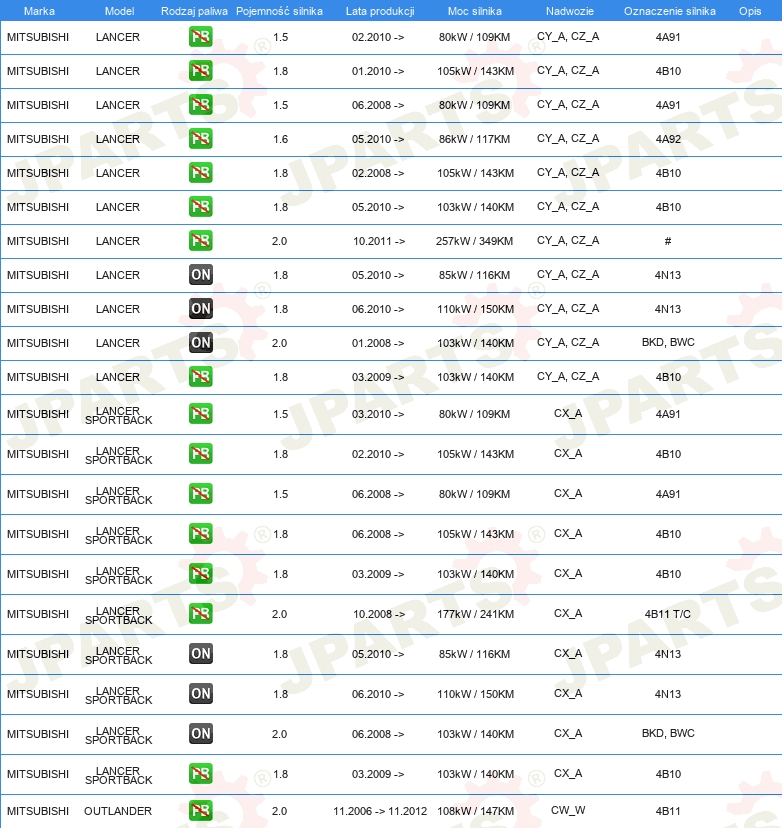The height and width of the screenshot is (828, 782).
Task: Click the petrol icon for Lancer 03.2009 CY_A, CZ_A
Action: point(201,377)
